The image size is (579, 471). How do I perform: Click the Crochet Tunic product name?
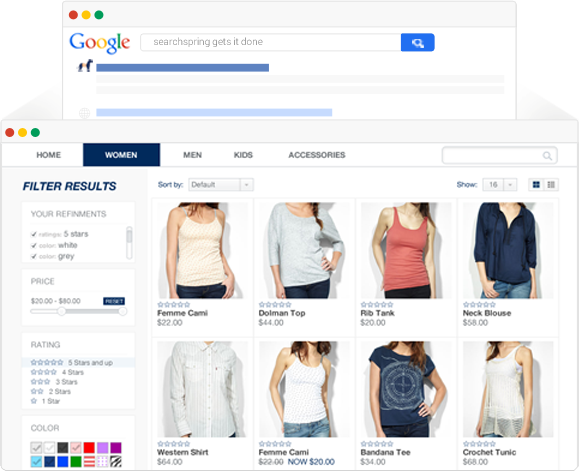click(489, 452)
